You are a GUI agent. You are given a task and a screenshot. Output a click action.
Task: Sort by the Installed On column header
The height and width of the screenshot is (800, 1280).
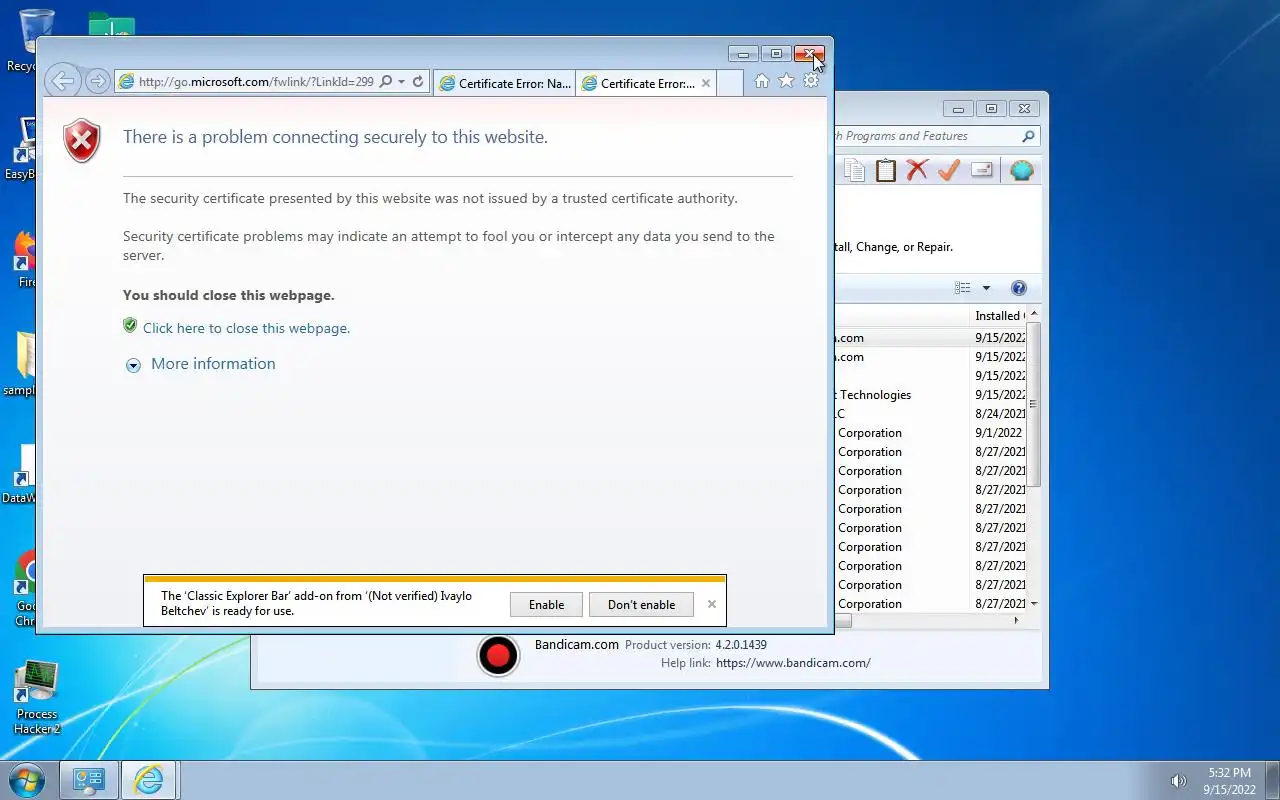(998, 316)
